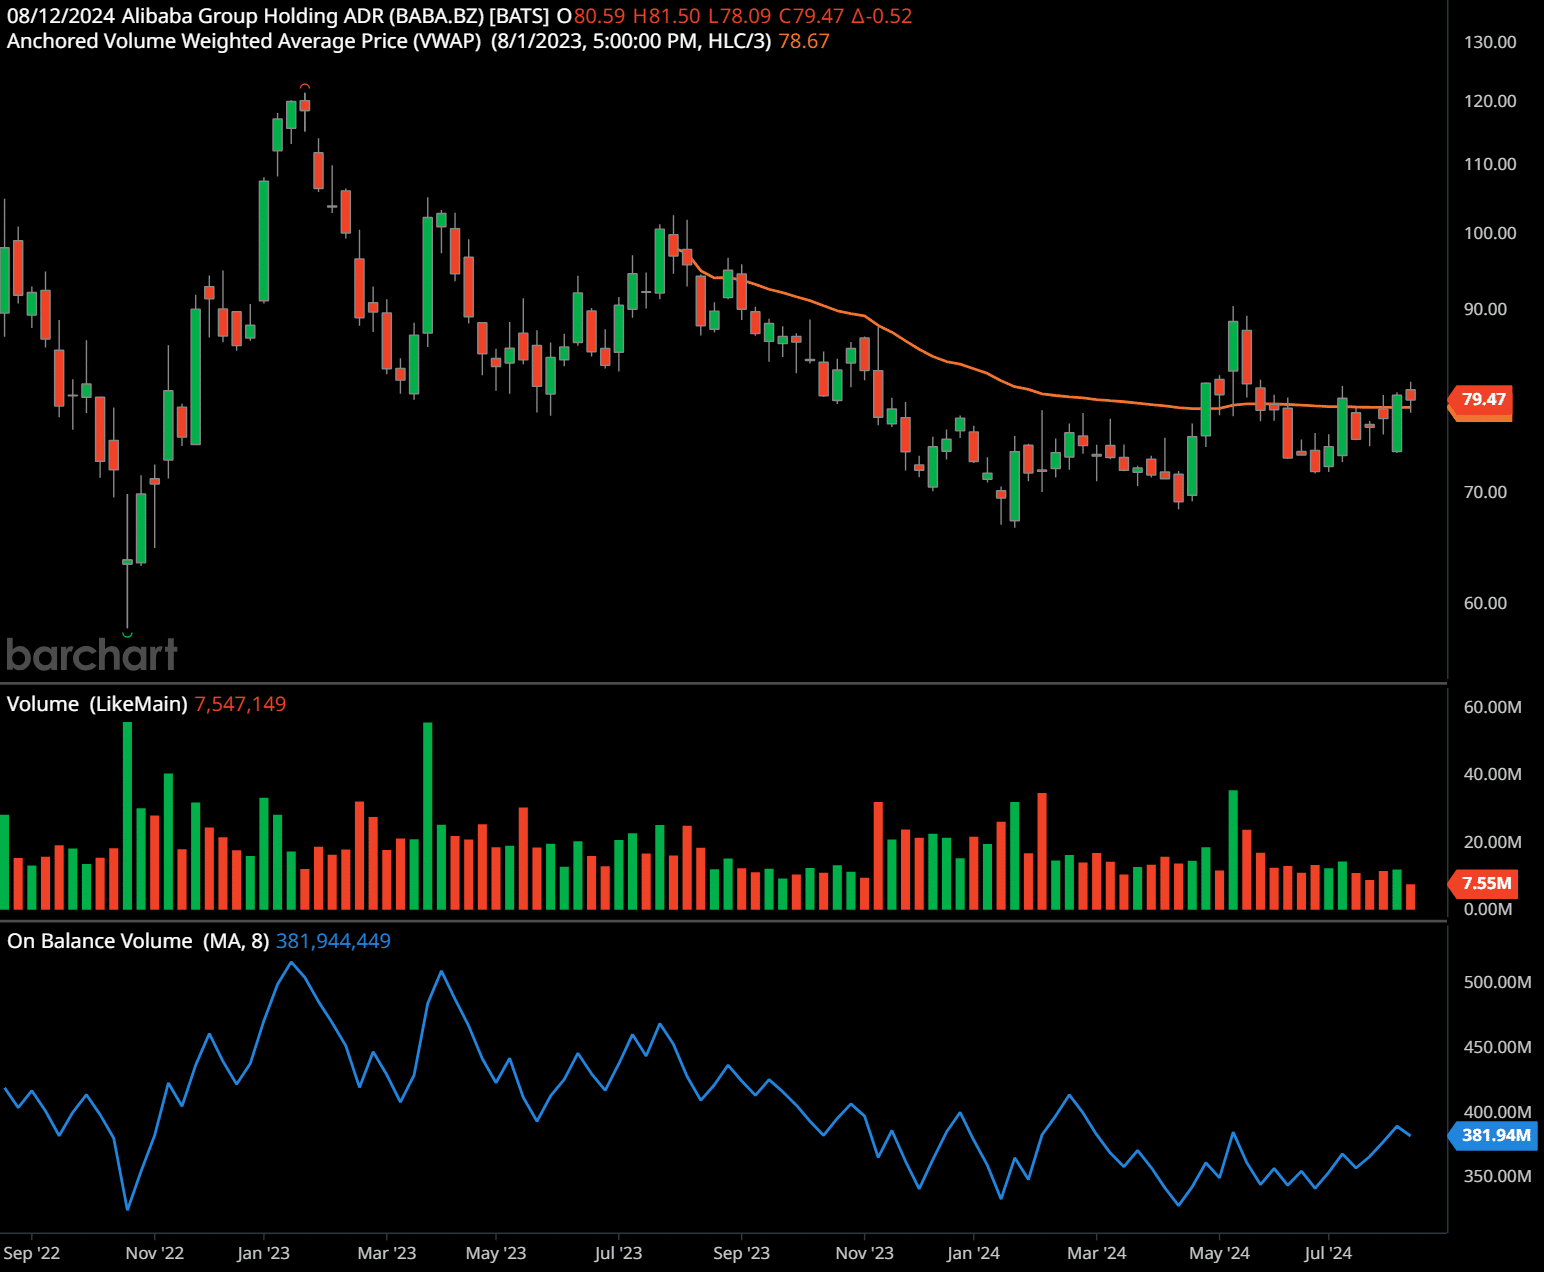The height and width of the screenshot is (1272, 1544).
Task: Click the Volume (LikeMain) indicator label
Action: coord(97,704)
